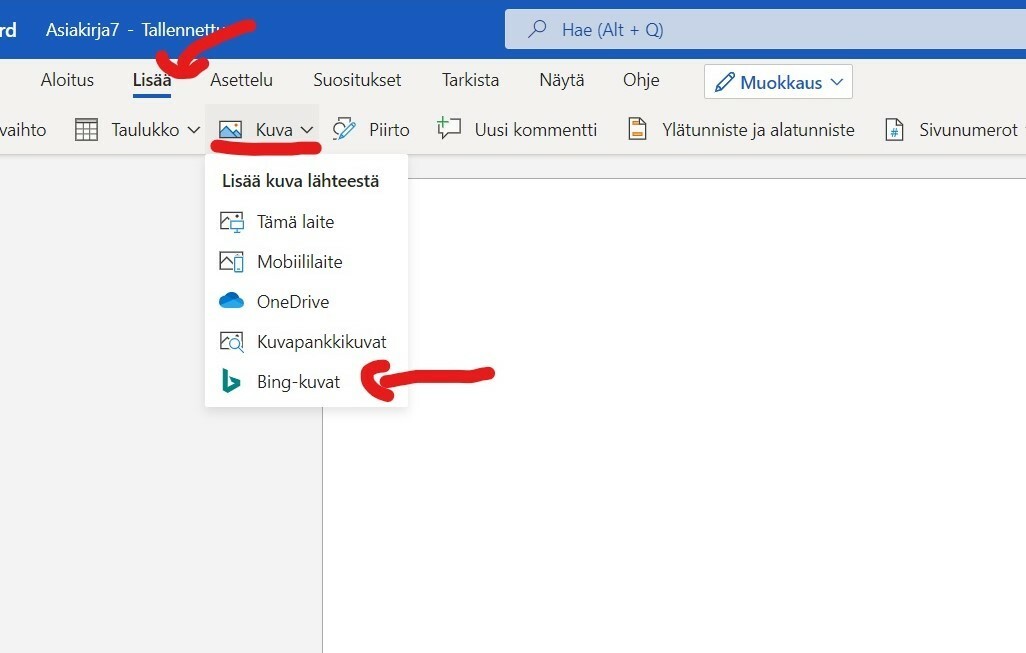Click the Kuva picture icon

pos(230,130)
